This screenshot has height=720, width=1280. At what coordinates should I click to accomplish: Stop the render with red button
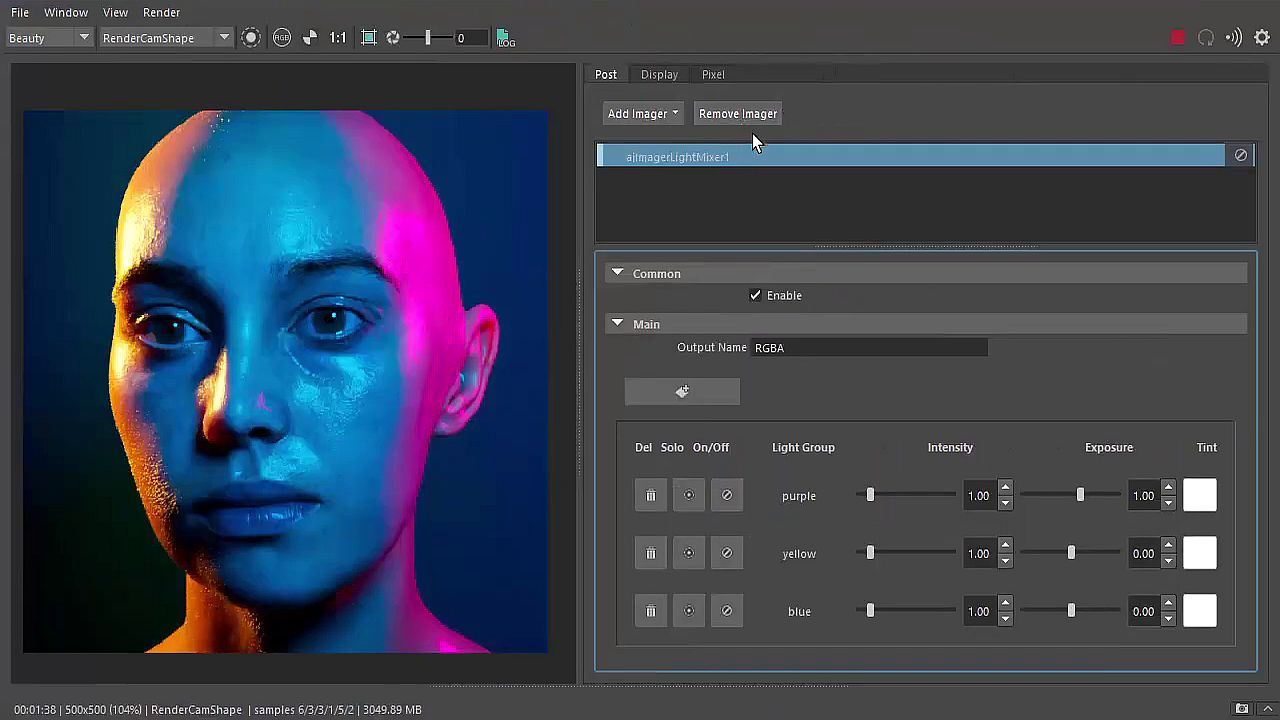(1177, 38)
